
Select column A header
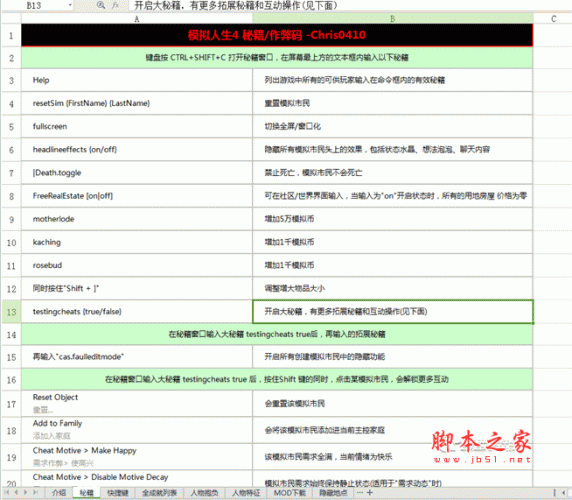137,19
